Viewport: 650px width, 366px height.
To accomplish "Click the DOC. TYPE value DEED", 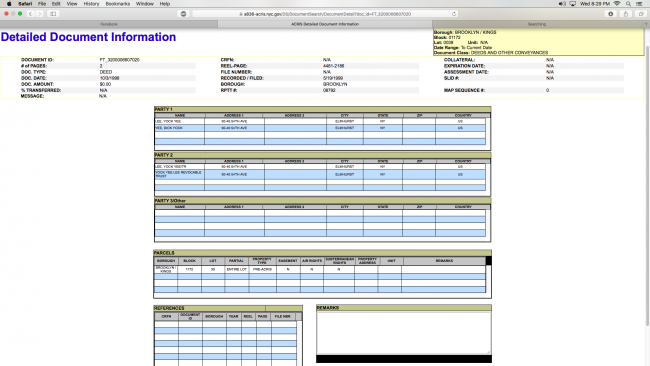I will coord(106,72).
